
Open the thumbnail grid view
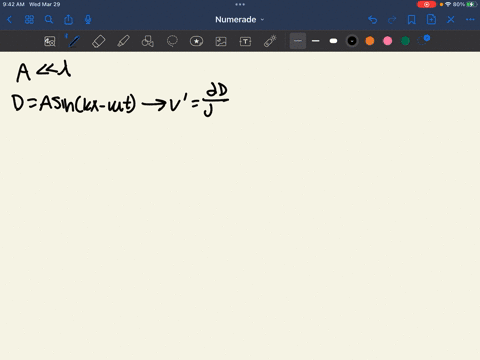29,20
